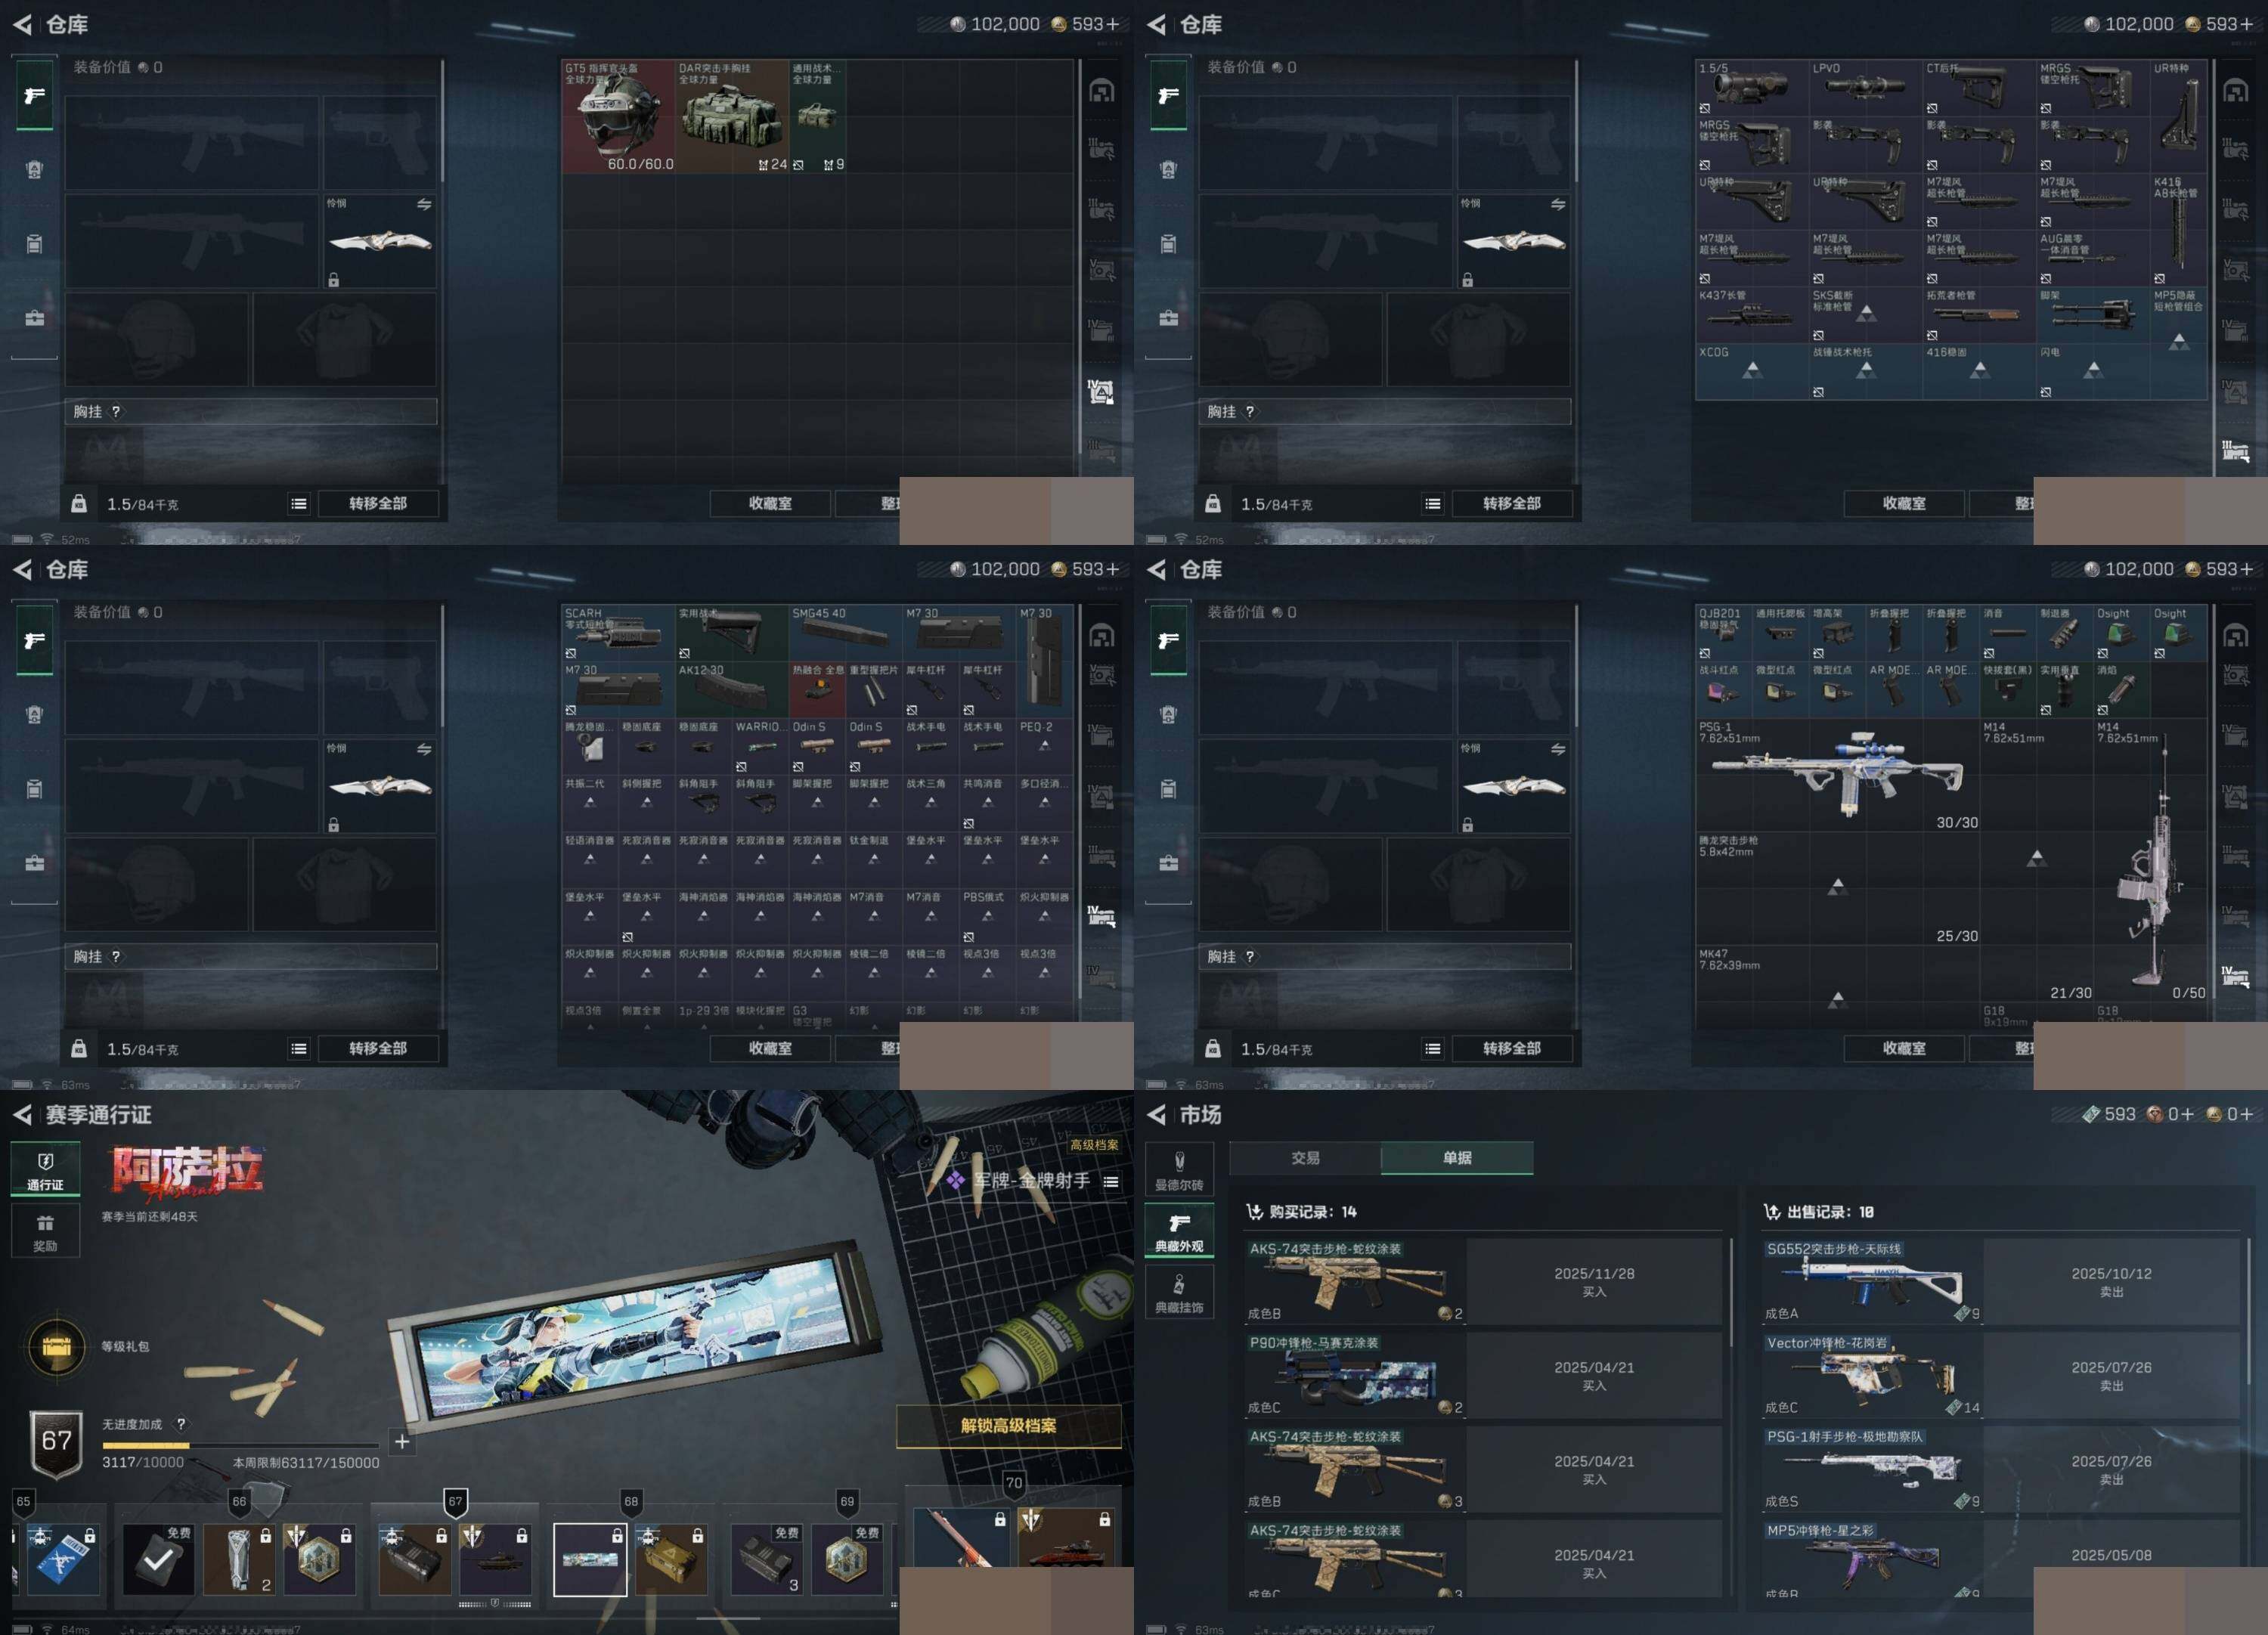The image size is (2268, 1635).
Task: Expand the XCOG item stack arrow
Action: coord(1752,371)
